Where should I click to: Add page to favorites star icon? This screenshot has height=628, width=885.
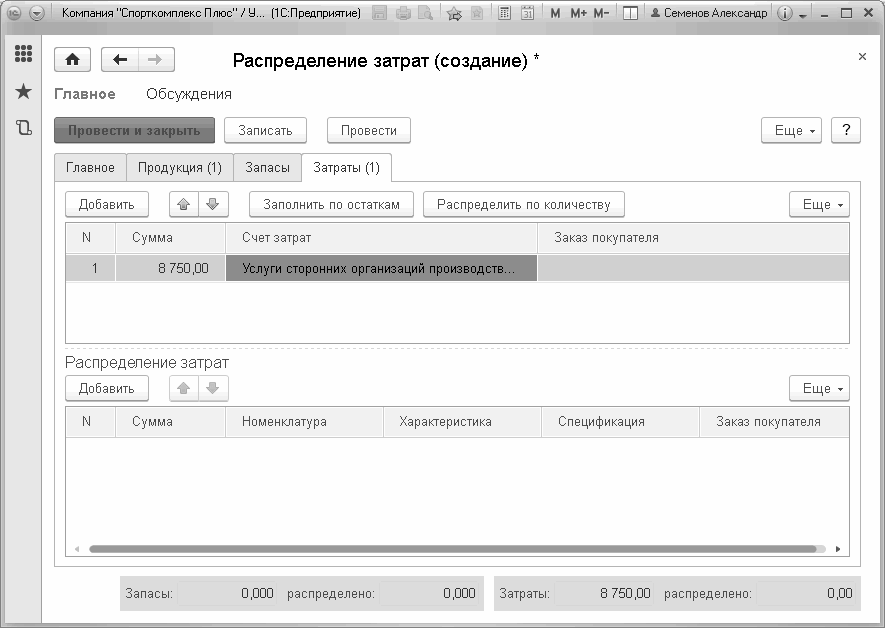pyautogui.click(x=454, y=13)
